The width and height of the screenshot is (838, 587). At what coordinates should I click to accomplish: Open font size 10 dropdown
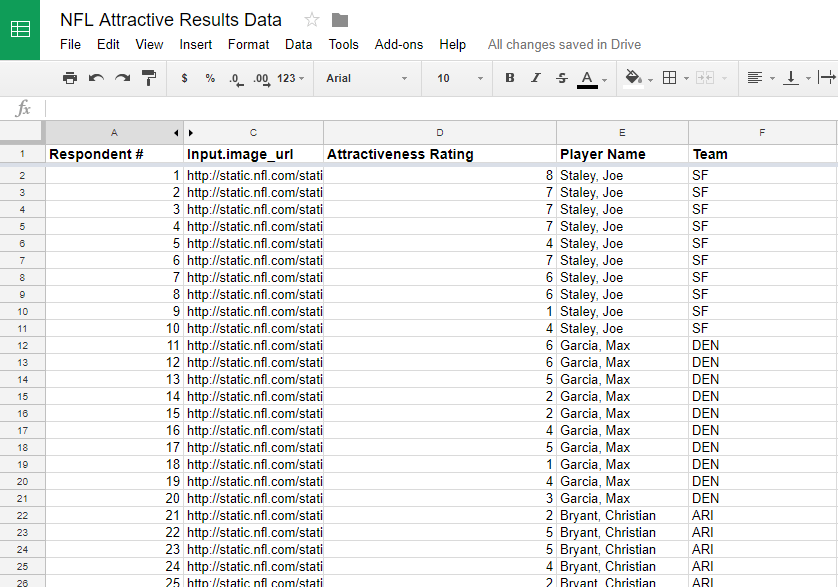tap(460, 78)
